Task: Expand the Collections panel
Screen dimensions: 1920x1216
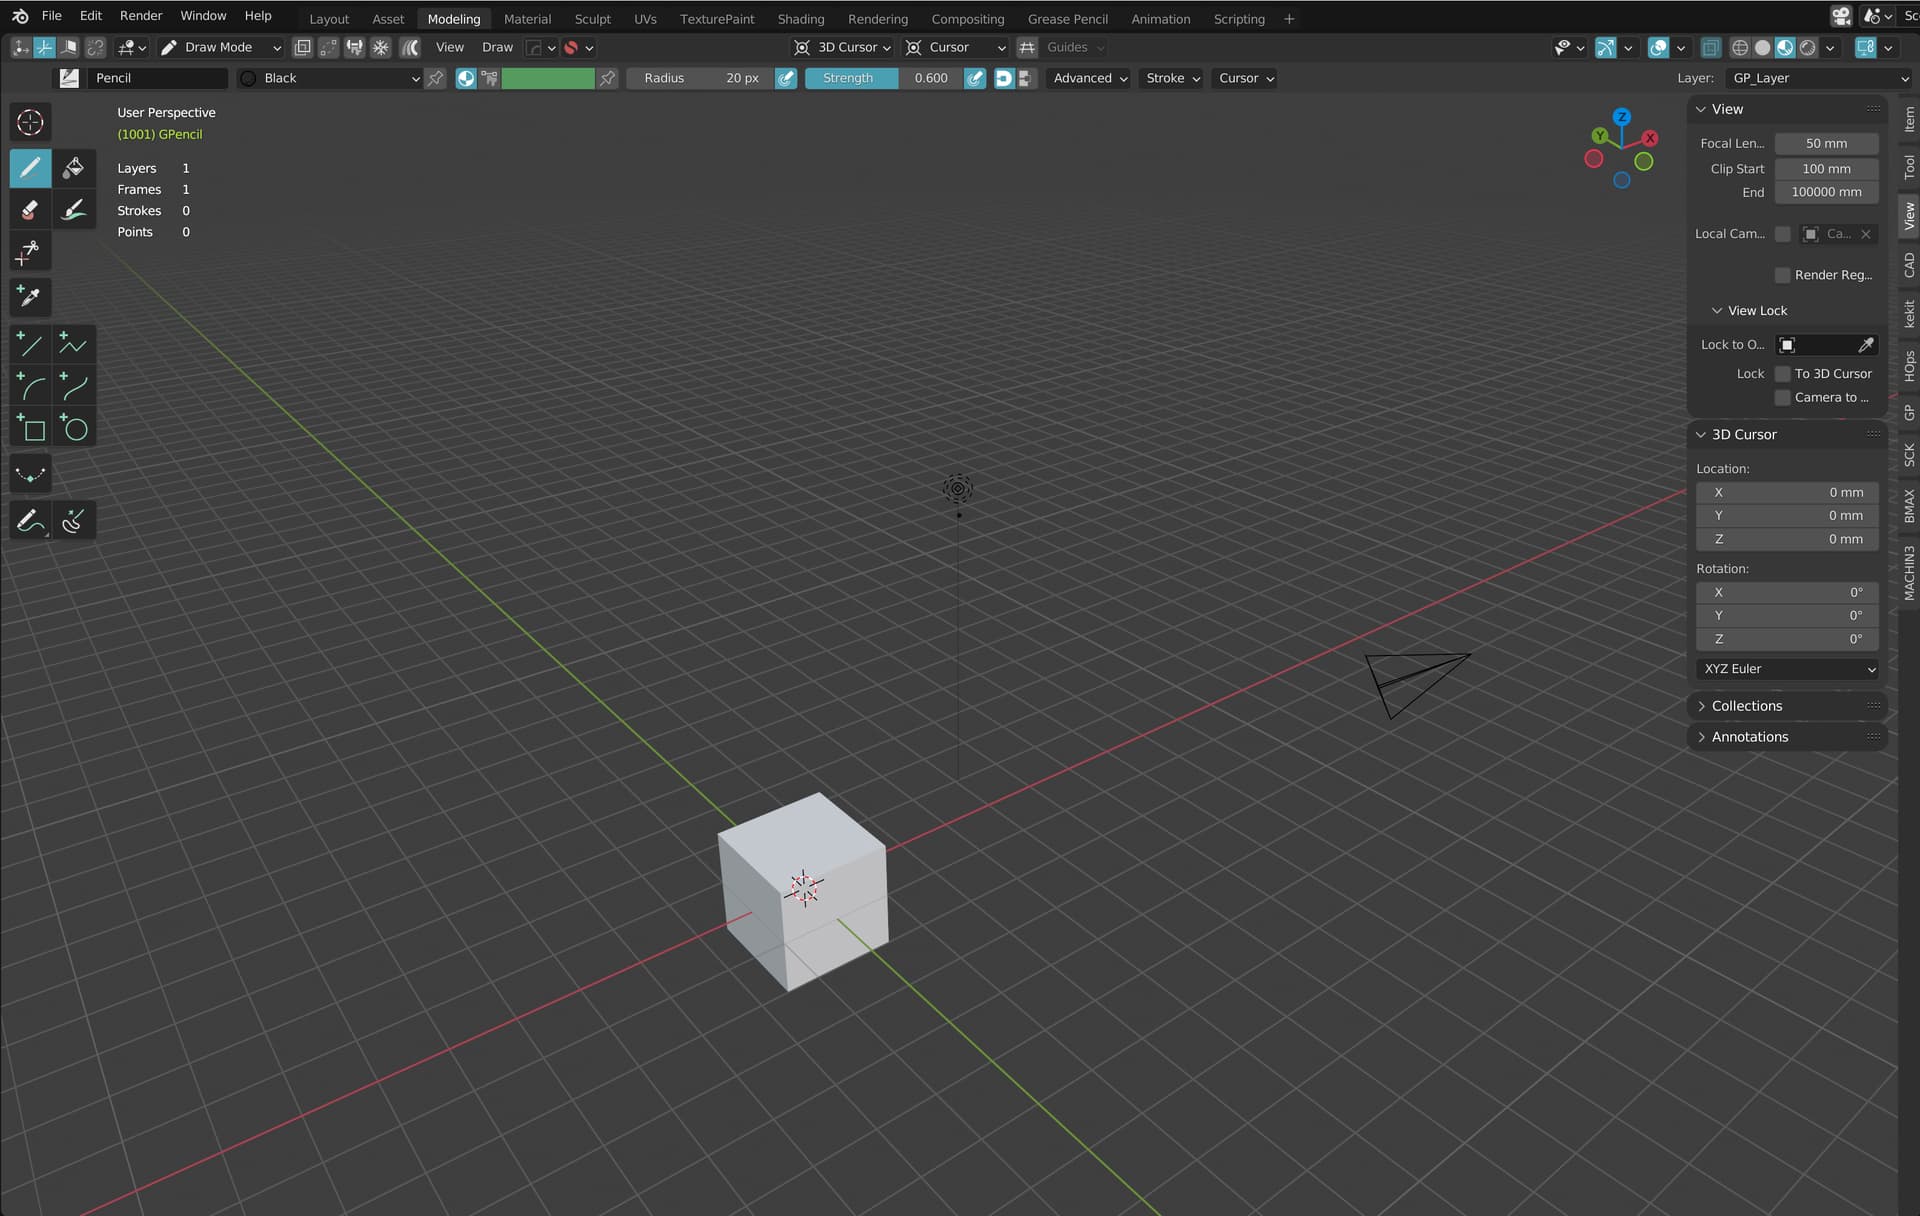Action: (1746, 706)
